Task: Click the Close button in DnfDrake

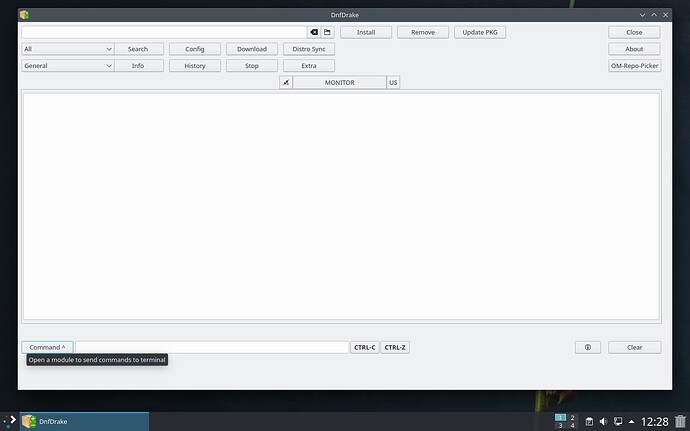Action: 634,32
